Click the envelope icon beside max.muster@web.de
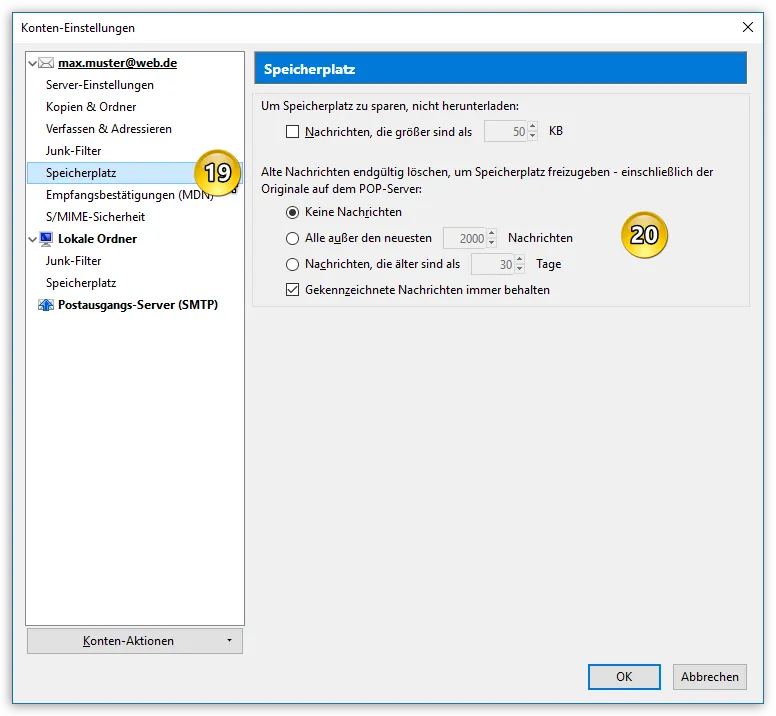776x716 pixels. (46, 63)
